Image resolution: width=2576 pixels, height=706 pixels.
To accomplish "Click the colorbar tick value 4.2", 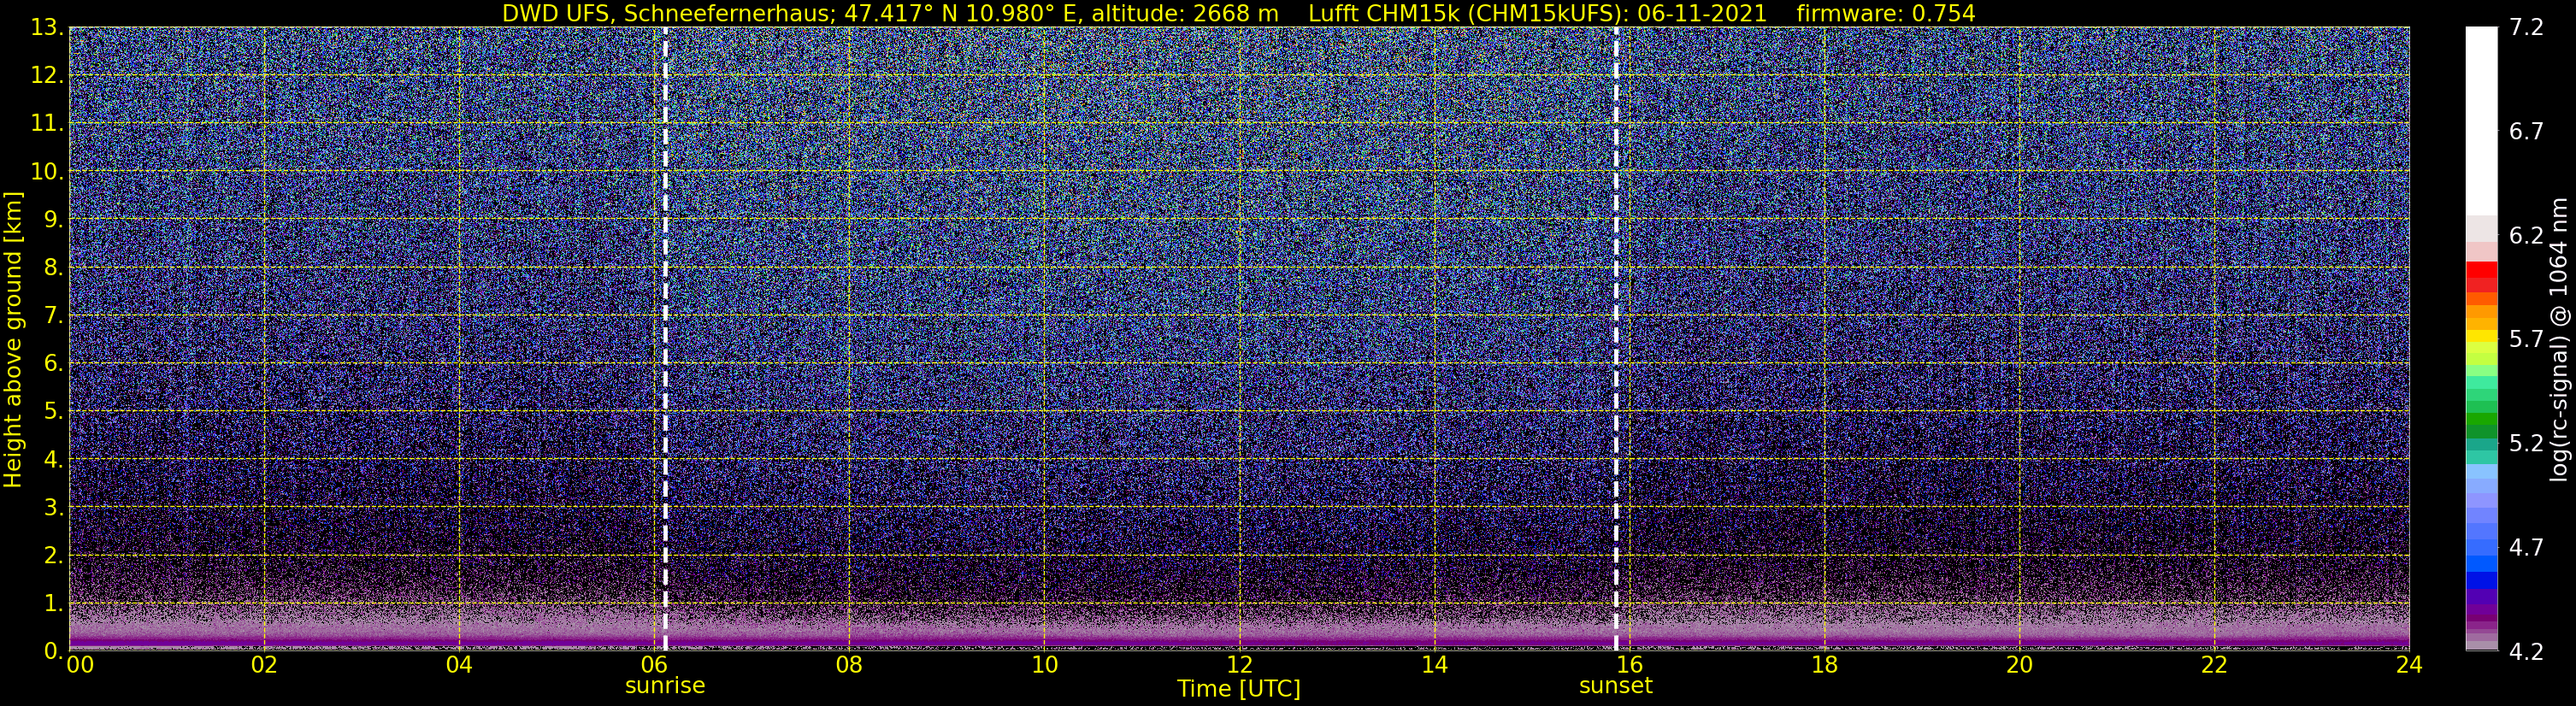I will [x=2526, y=652].
